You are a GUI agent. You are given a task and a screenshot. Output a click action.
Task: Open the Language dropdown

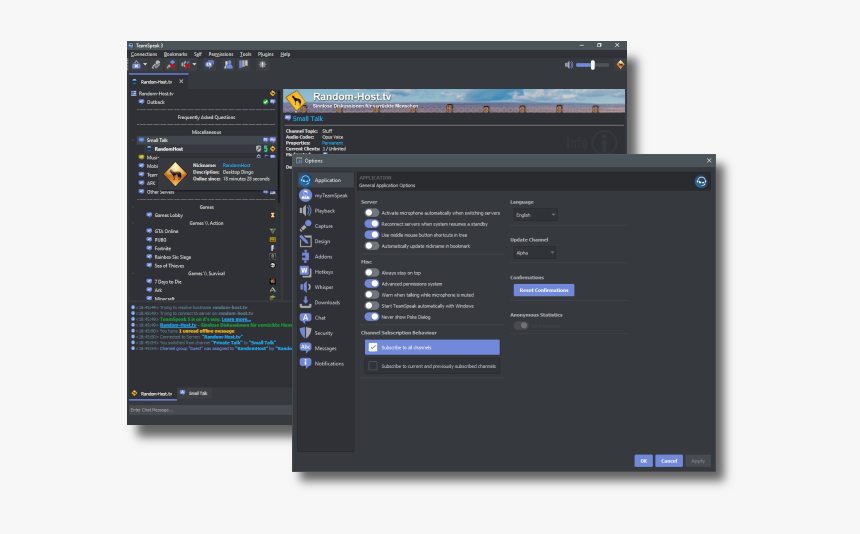pos(535,215)
